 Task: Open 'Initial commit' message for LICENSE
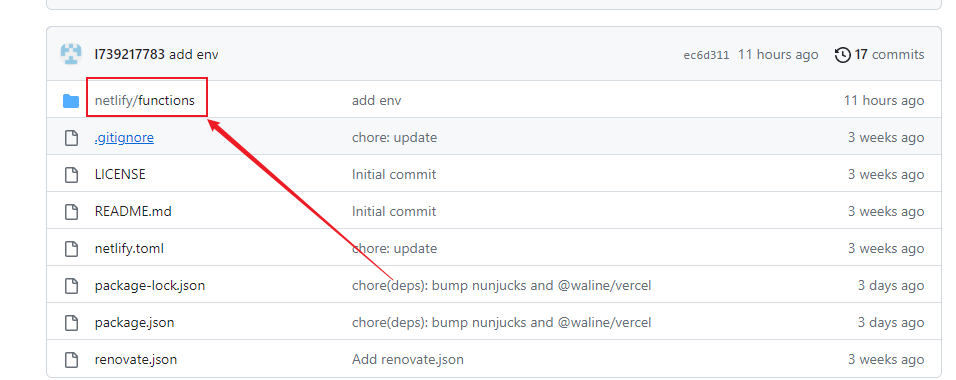click(394, 174)
